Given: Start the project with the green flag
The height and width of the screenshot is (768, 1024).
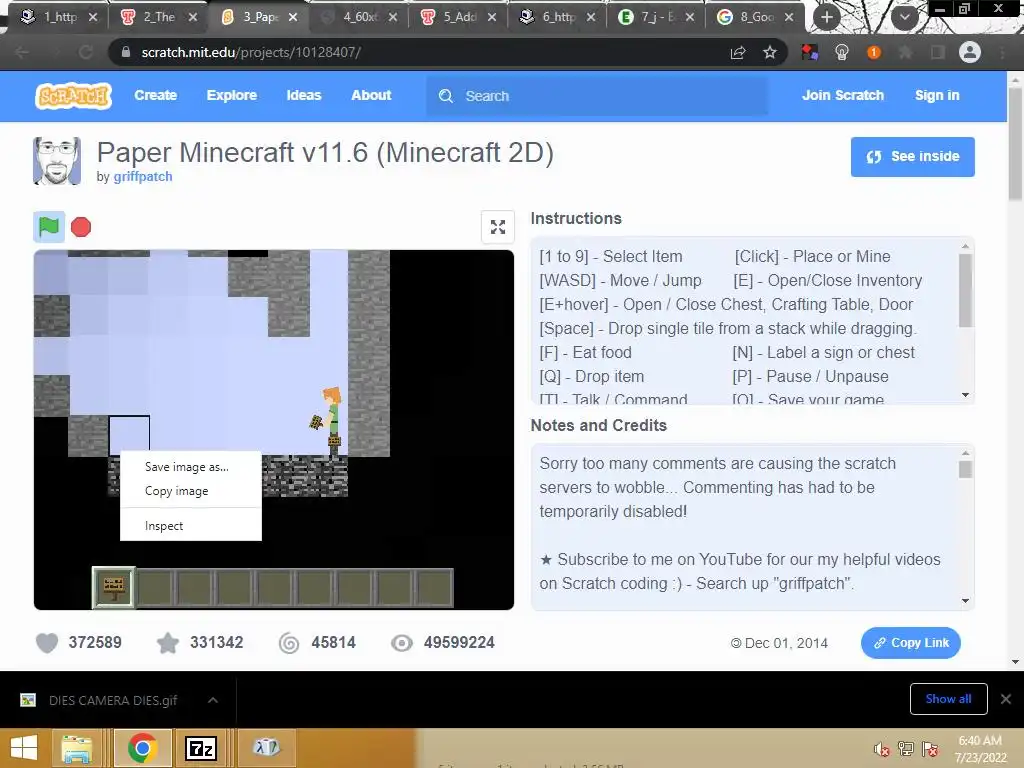Looking at the screenshot, I should click(x=49, y=227).
